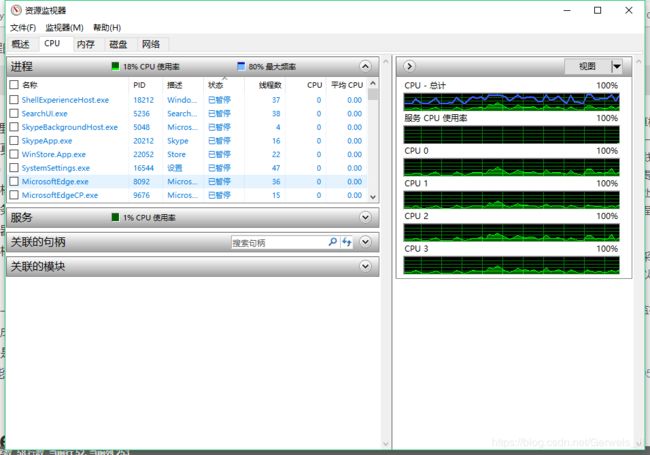
Task: Expand the 服务 section chevron
Action: 365,217
